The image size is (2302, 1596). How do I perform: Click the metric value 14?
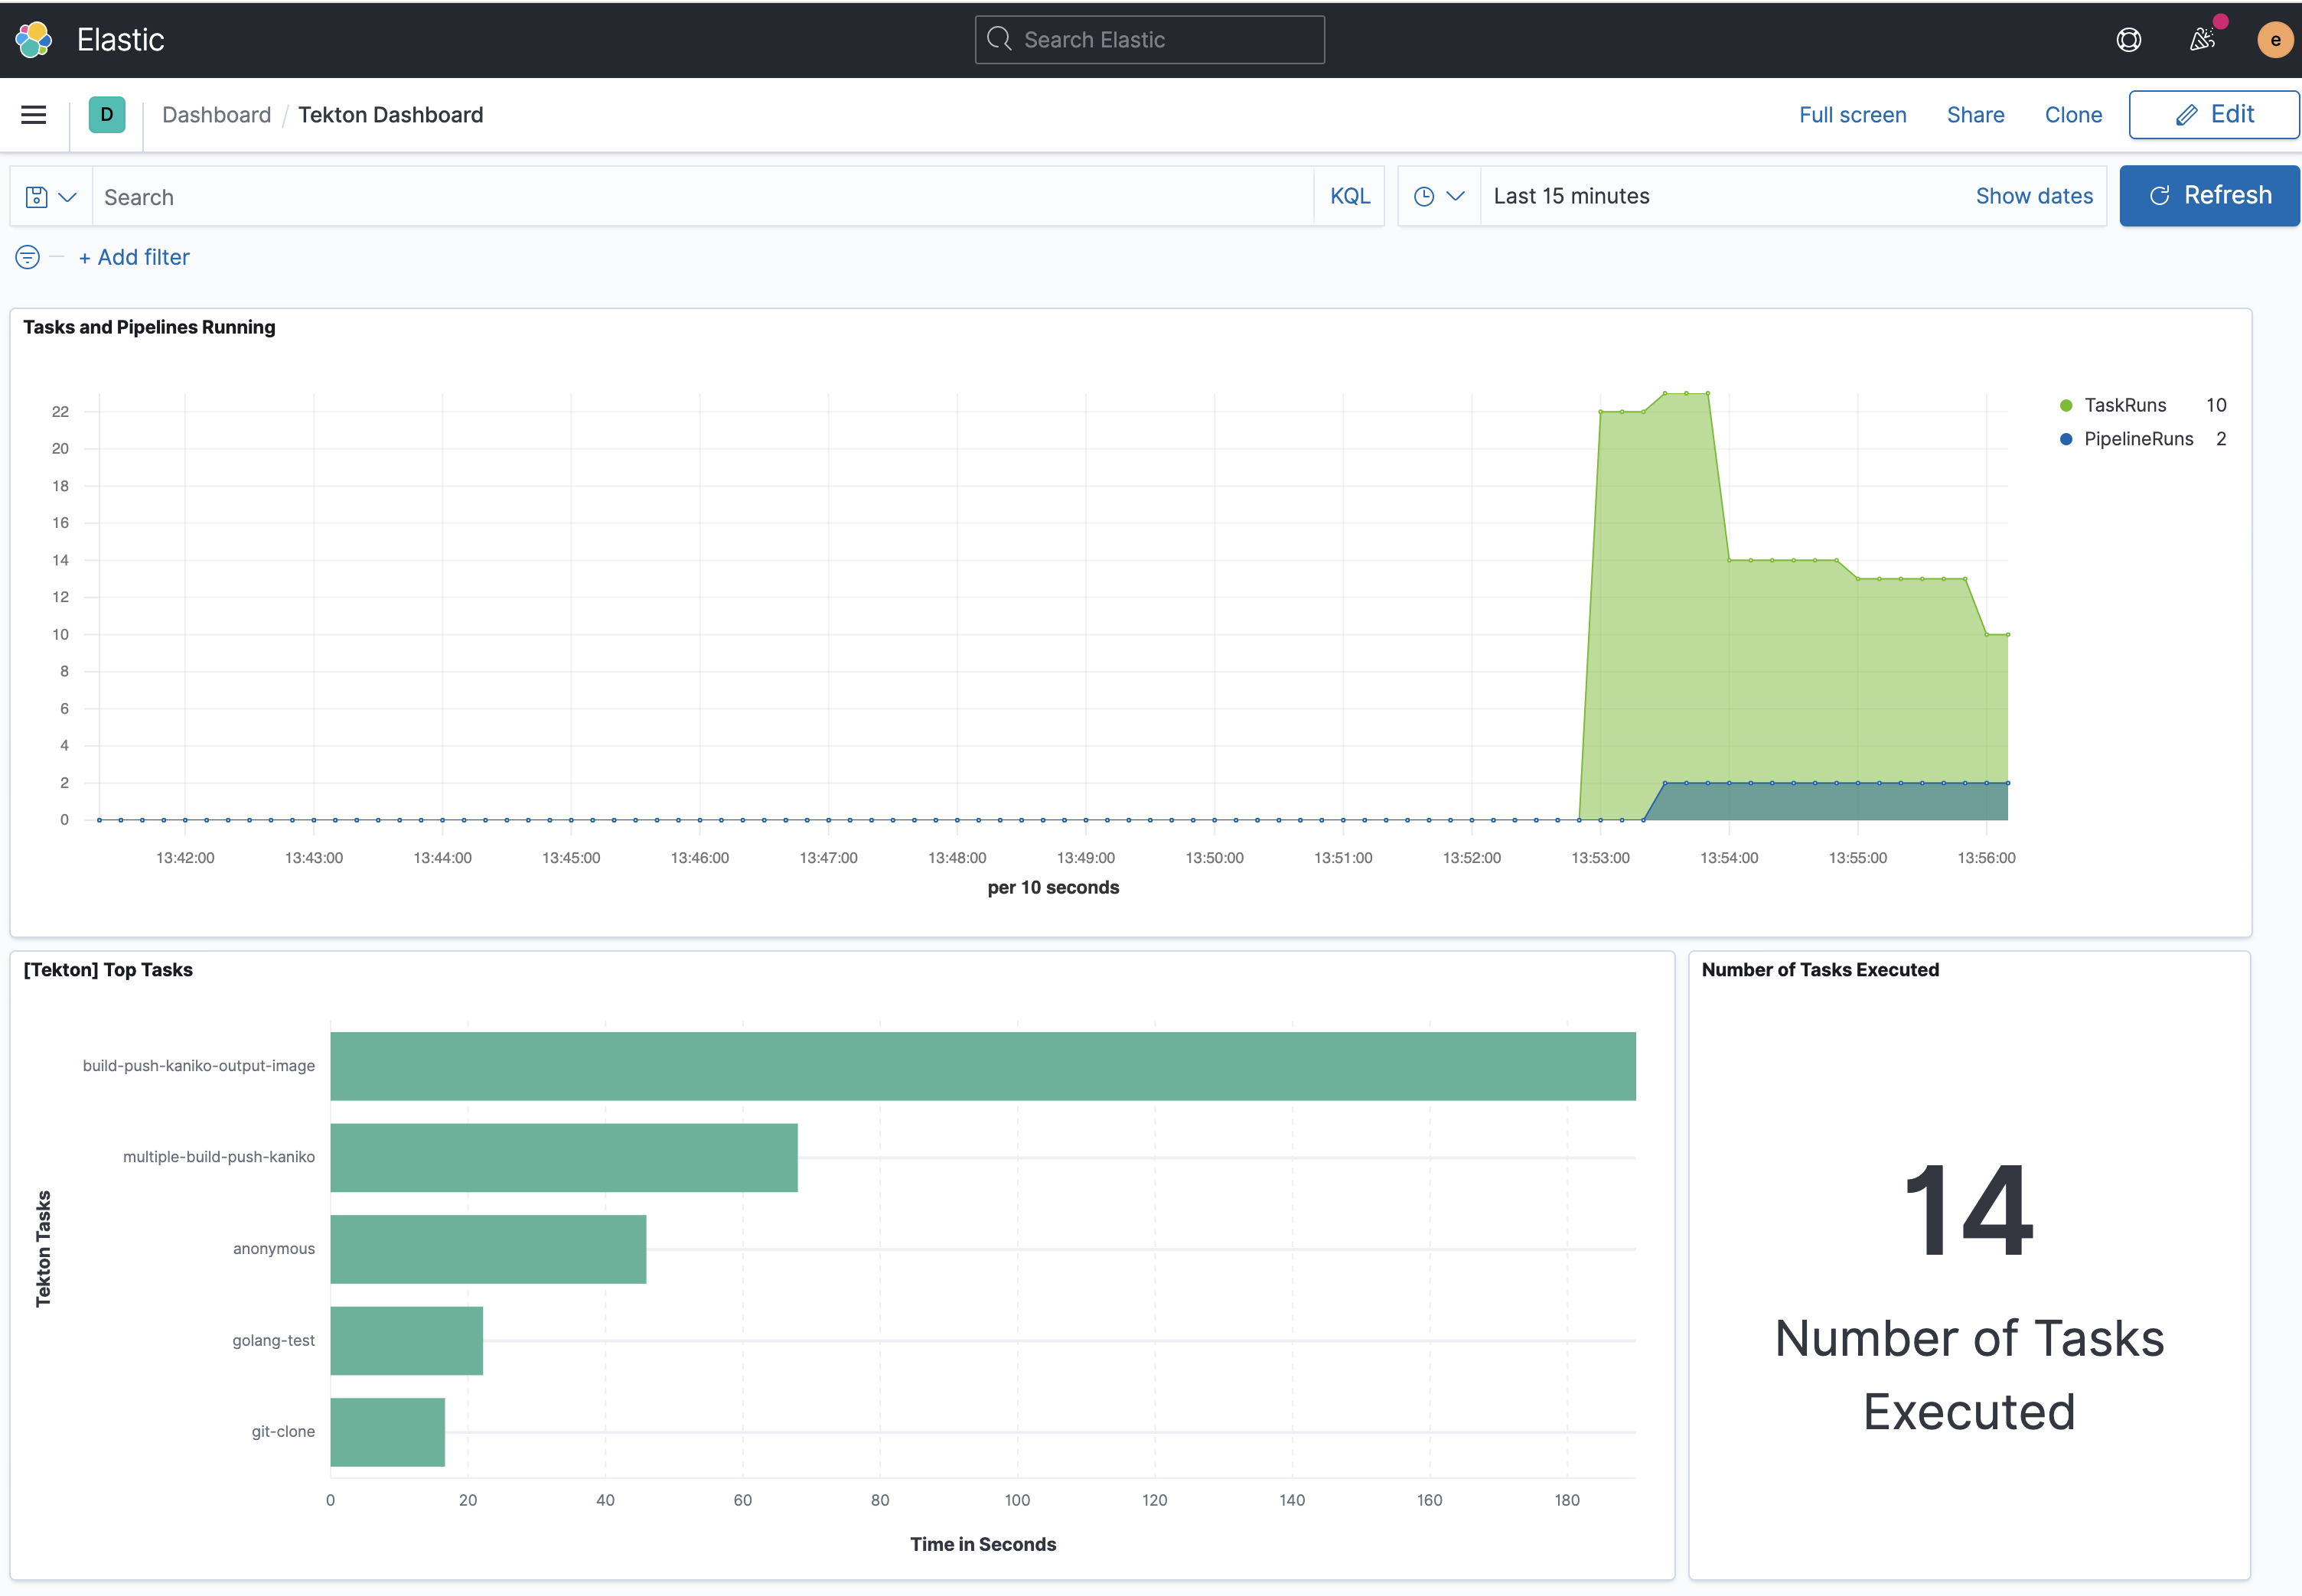coord(1969,1210)
